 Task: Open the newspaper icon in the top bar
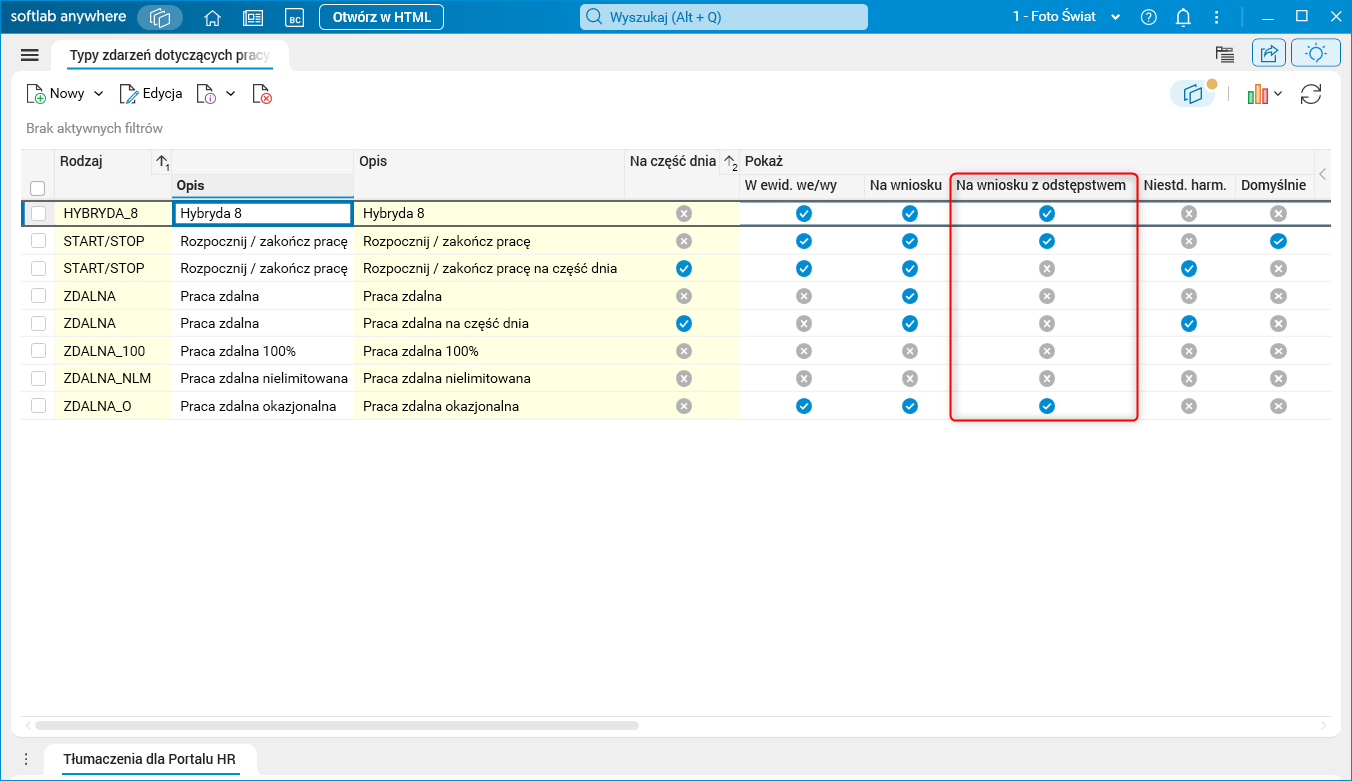[x=253, y=17]
